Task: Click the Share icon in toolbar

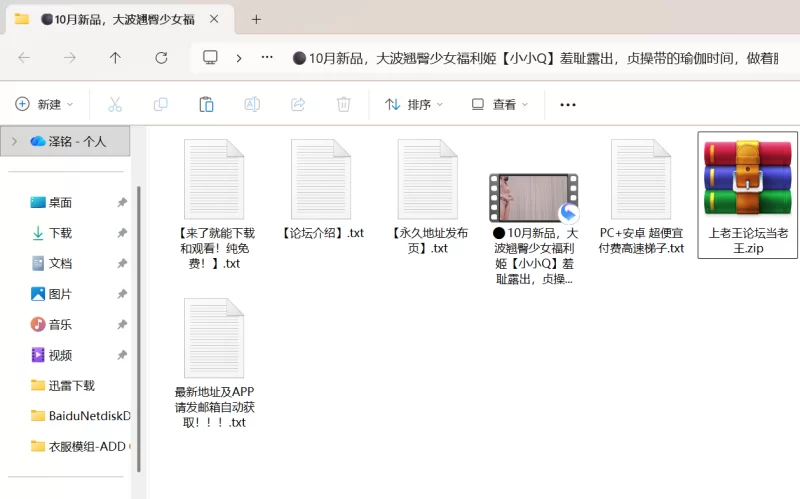Action: pos(297,104)
